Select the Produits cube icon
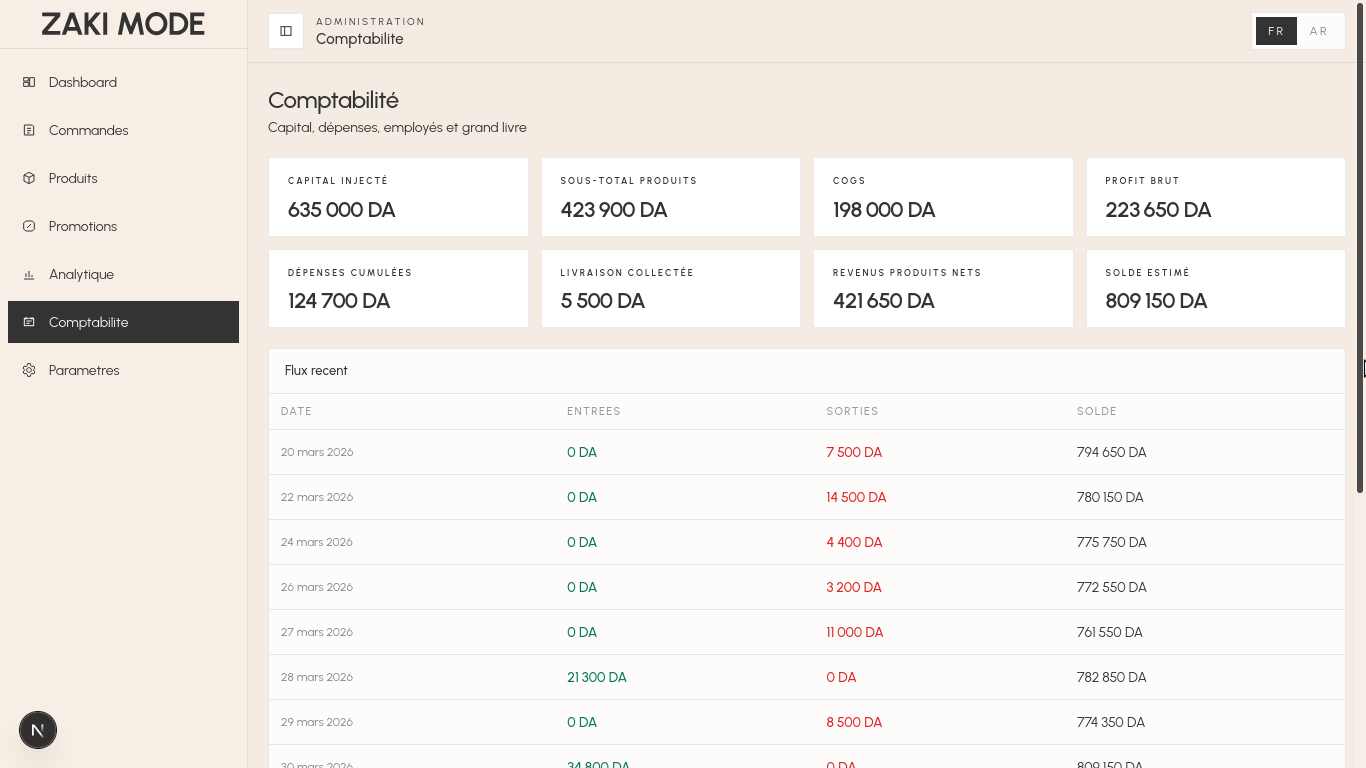Screen dimensions: 1366x768 click(29, 178)
